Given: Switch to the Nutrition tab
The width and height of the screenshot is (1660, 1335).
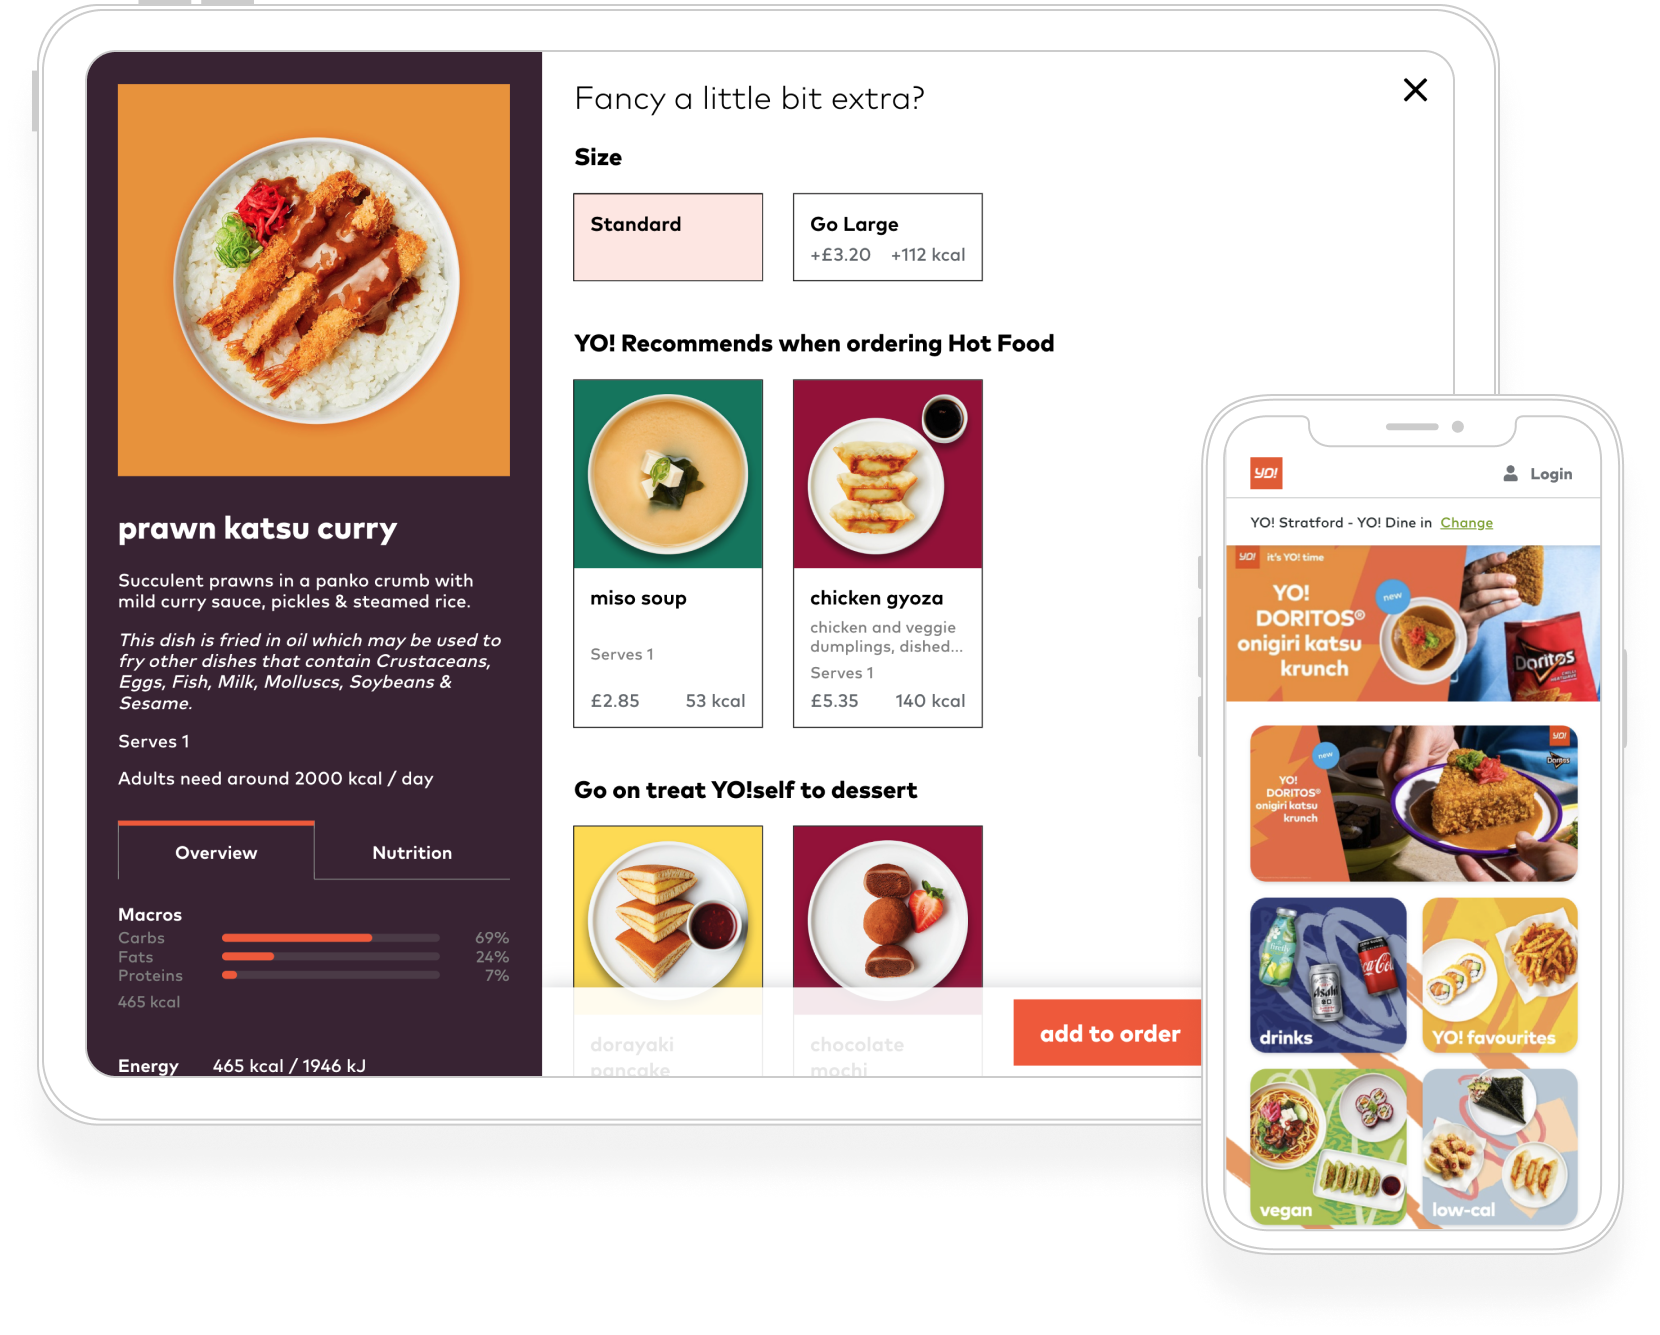Looking at the screenshot, I should click(x=412, y=852).
